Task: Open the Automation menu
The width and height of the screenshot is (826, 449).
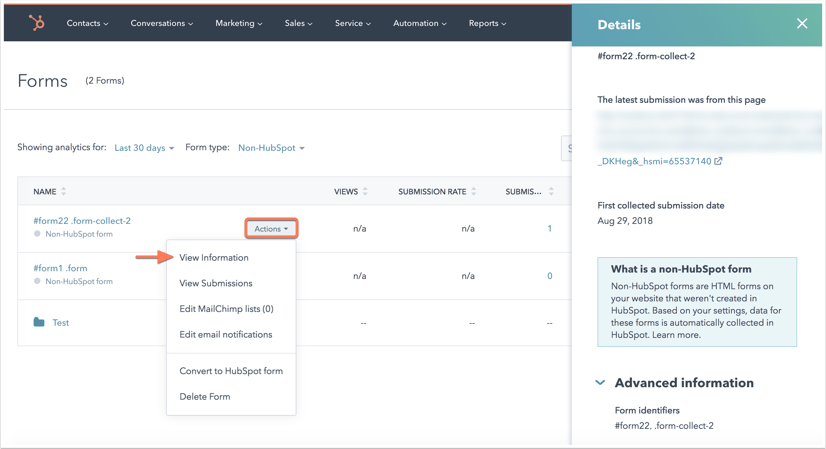Action: coord(419,23)
